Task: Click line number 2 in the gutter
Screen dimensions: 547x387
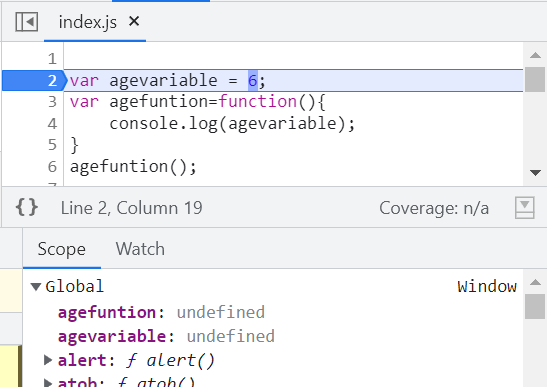Action: tap(52, 81)
